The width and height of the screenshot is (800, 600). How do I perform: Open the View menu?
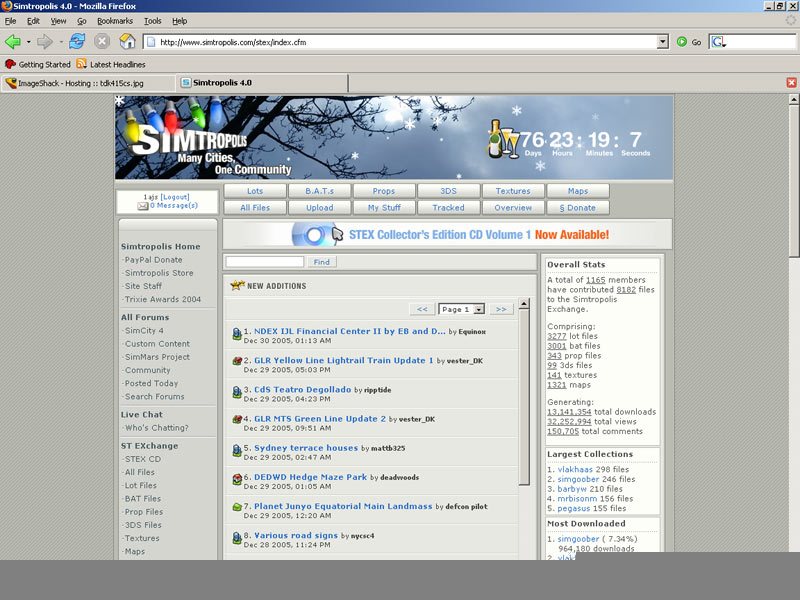pyautogui.click(x=58, y=21)
